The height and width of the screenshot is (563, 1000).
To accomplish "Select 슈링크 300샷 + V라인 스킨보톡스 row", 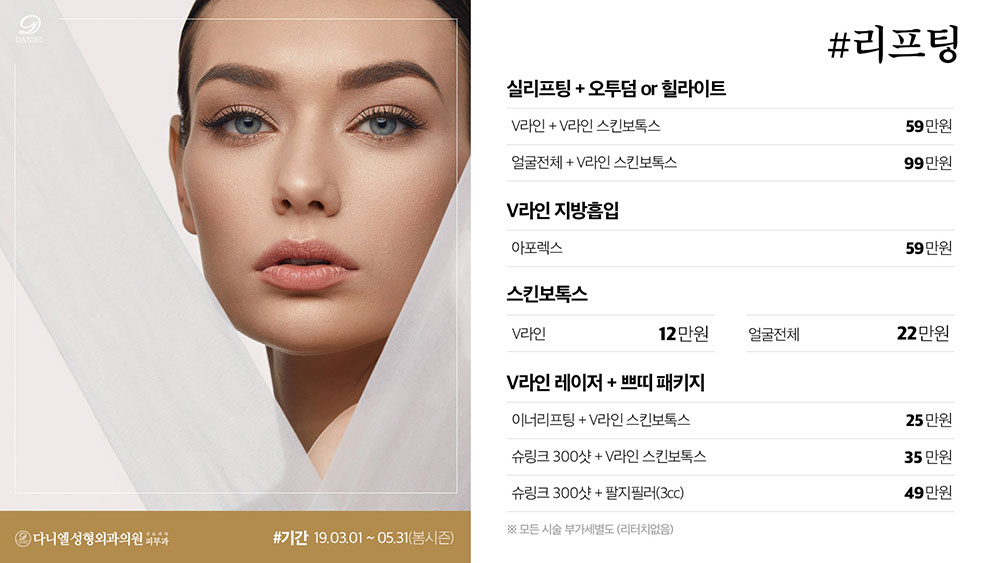I will tap(730, 457).
